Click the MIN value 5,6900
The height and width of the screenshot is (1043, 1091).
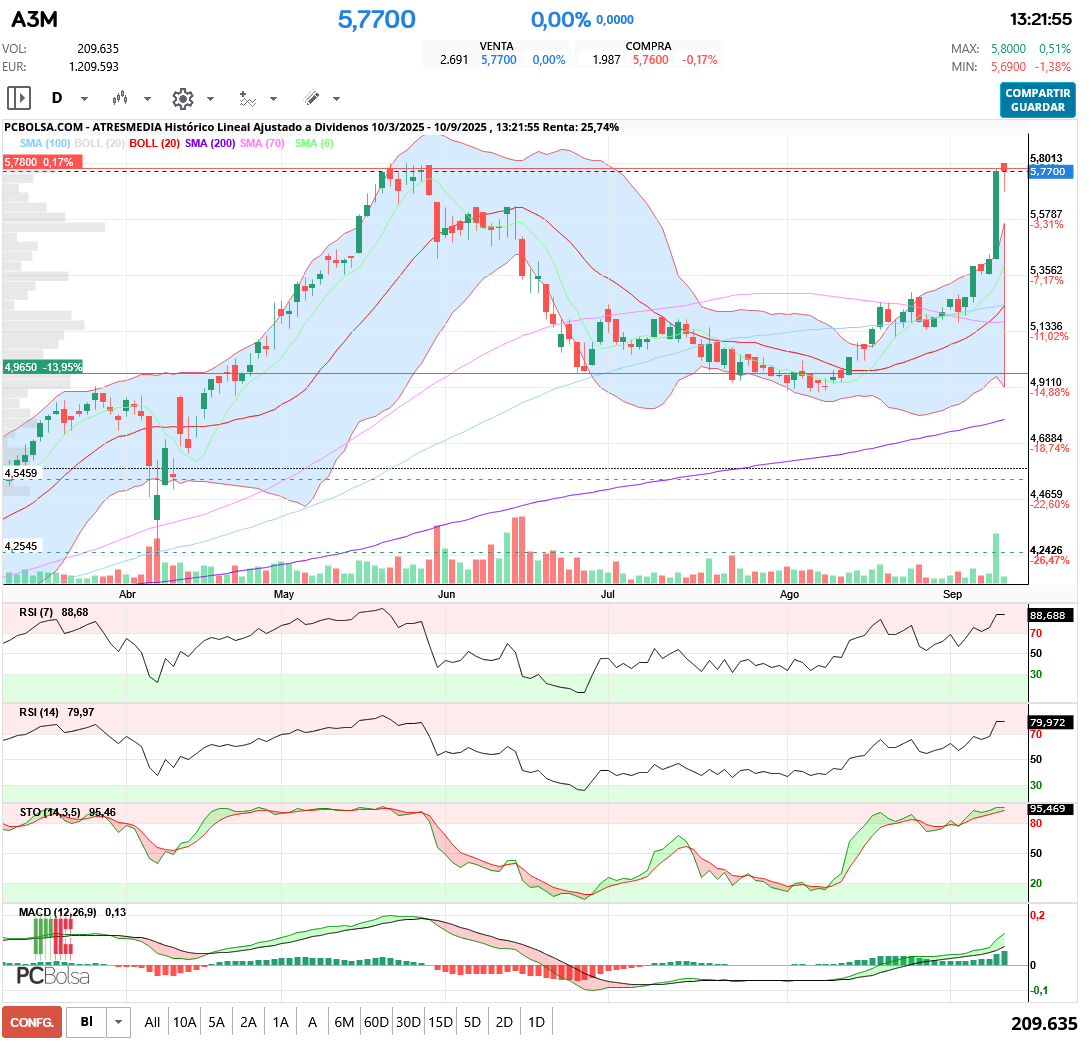coord(1008,67)
